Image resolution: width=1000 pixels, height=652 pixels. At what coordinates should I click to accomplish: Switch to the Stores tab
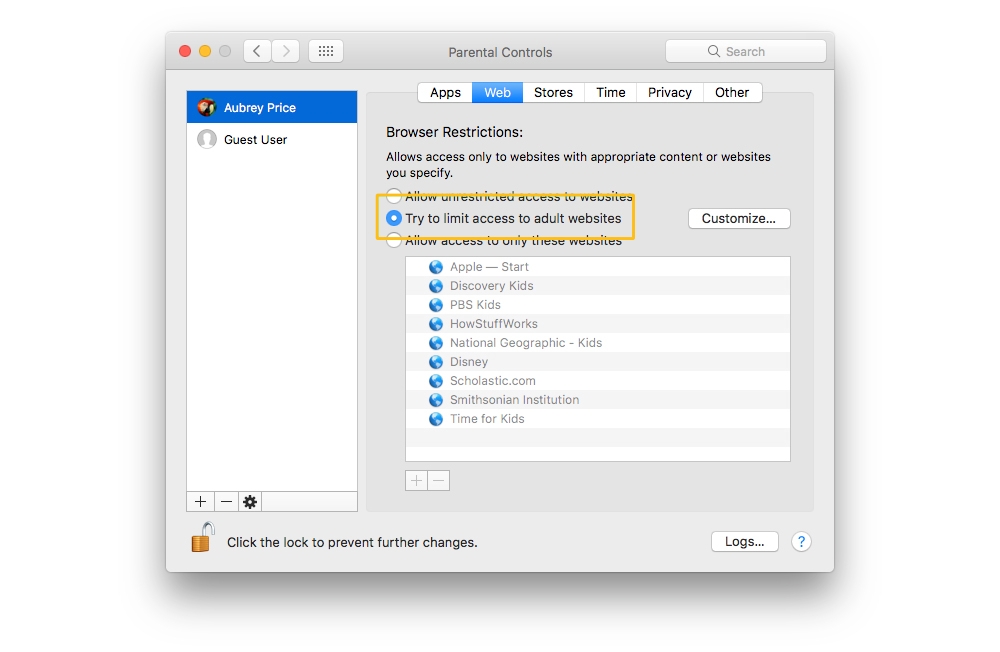point(554,93)
